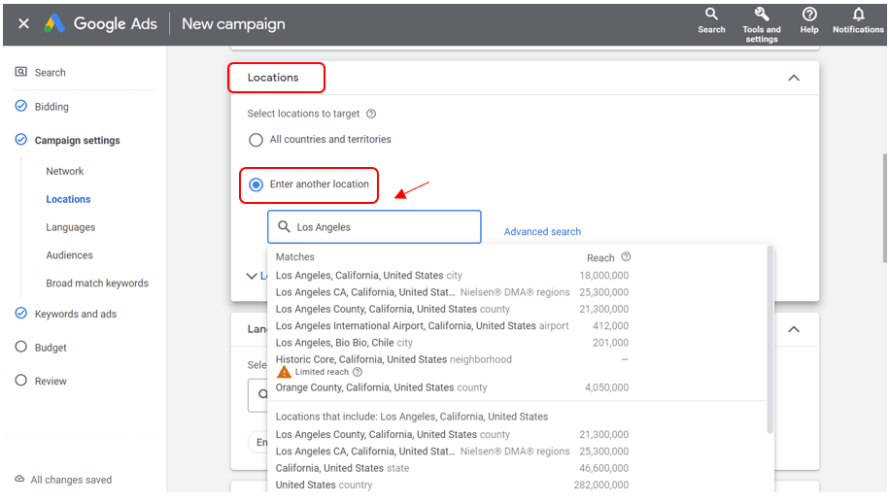Image resolution: width=889 pixels, height=502 pixels.
Task: Click the Locations section heading
Action: pos(273,78)
